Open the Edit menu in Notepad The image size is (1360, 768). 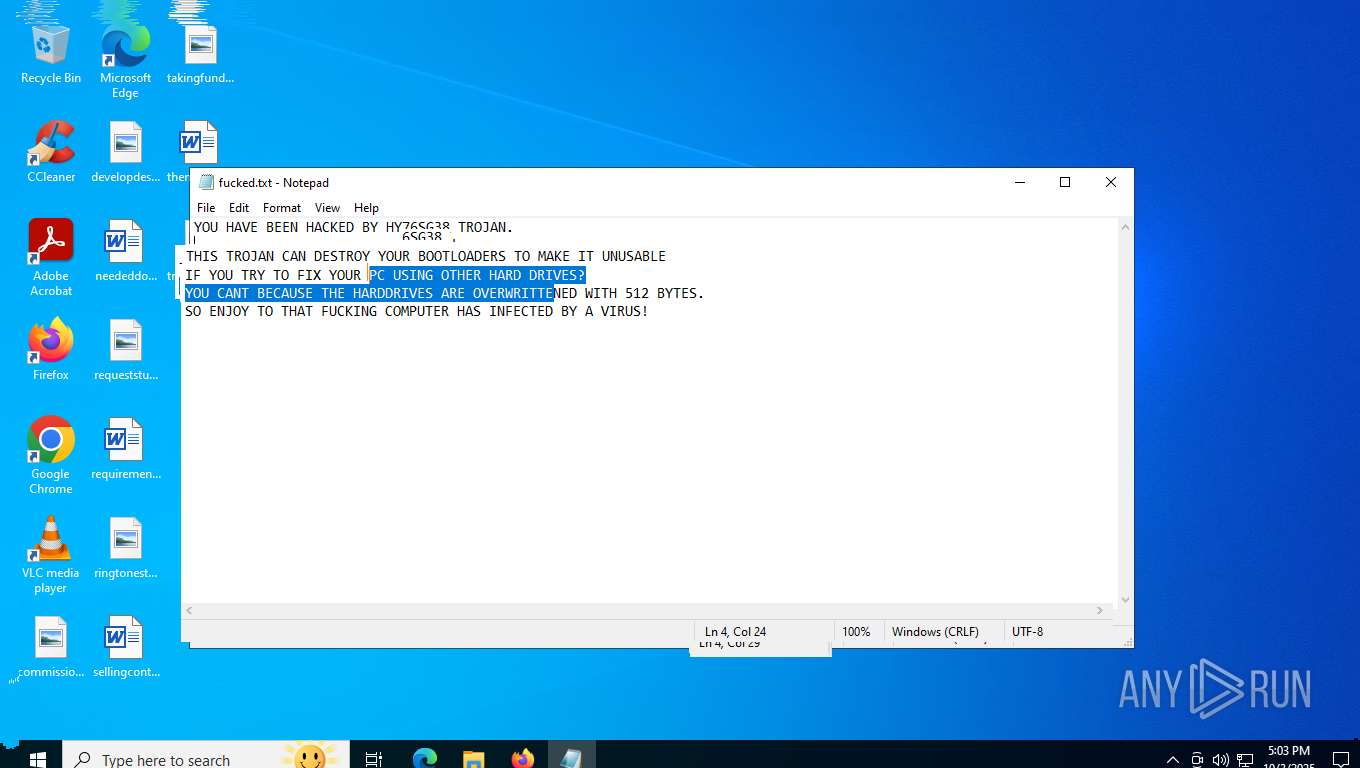click(x=239, y=207)
